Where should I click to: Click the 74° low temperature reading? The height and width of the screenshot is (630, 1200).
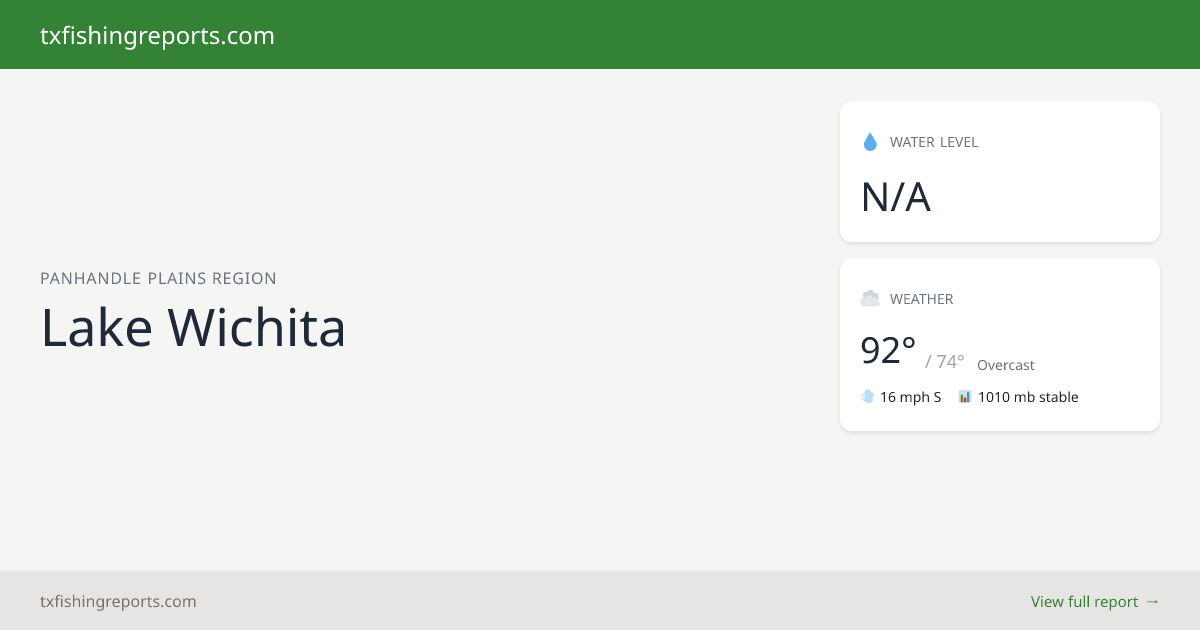[x=945, y=362]
